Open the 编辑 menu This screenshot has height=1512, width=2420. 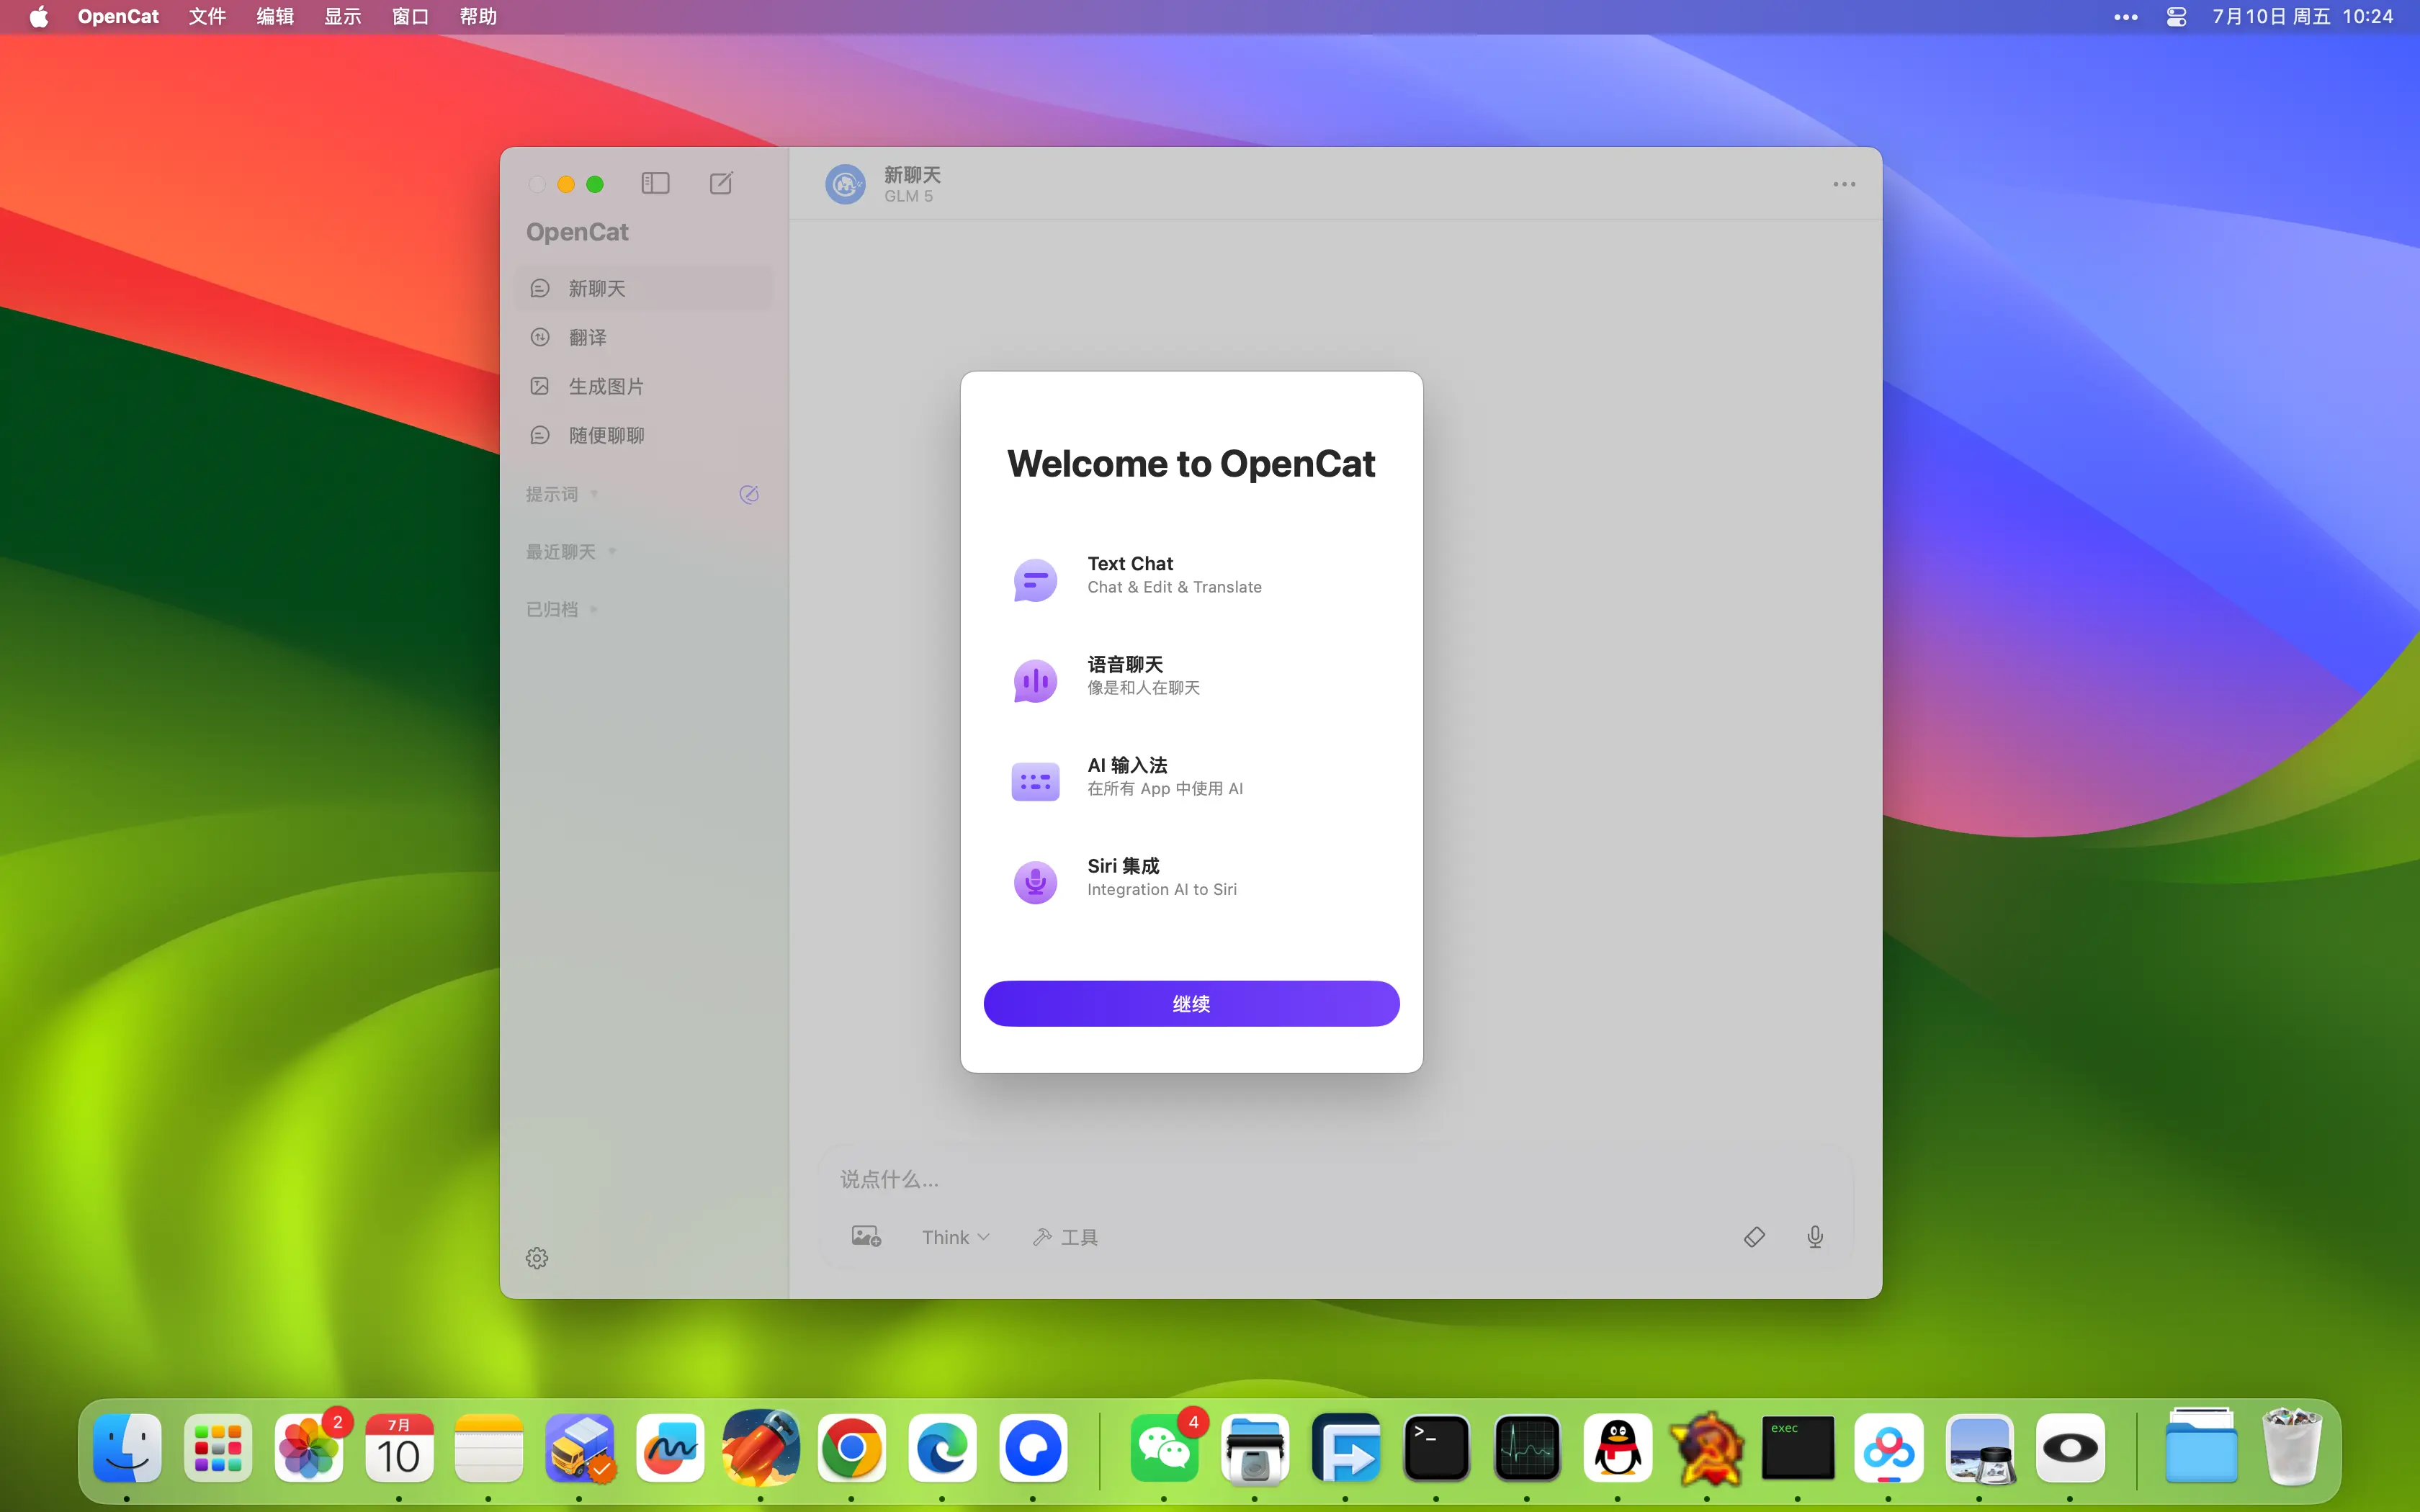275,17
